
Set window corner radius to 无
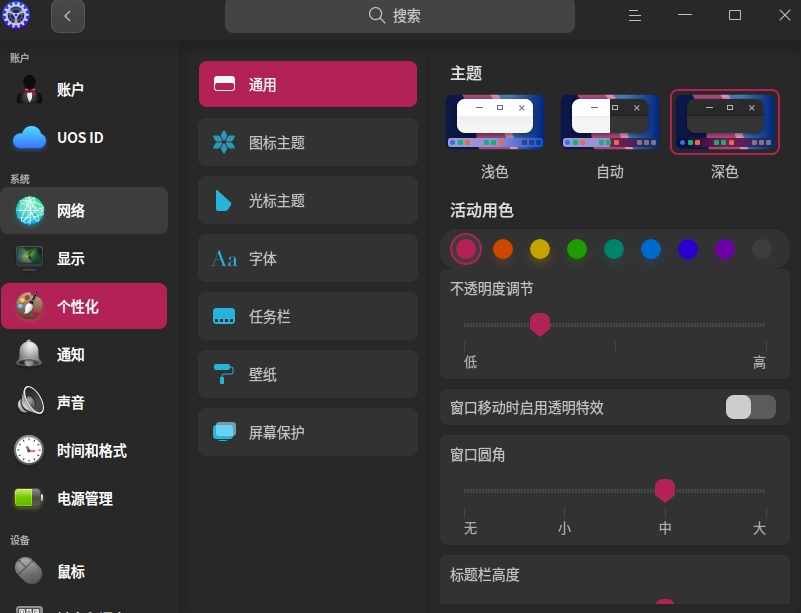[x=470, y=528]
